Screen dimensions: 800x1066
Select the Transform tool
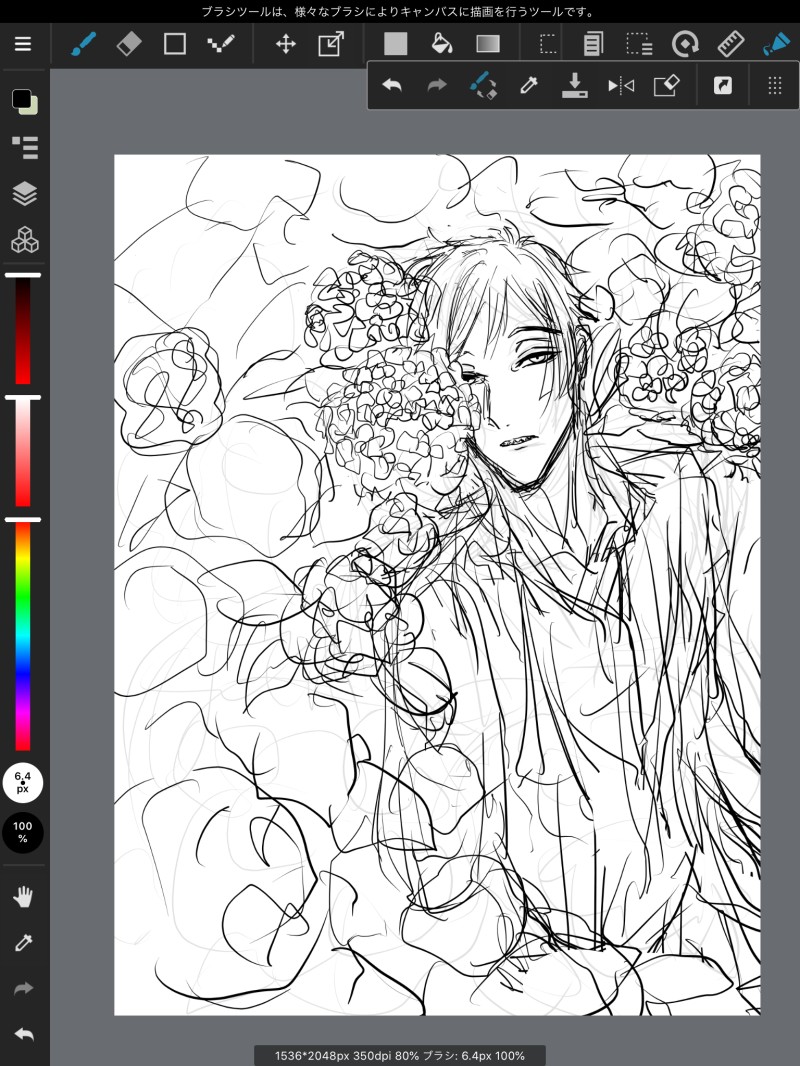(331, 44)
